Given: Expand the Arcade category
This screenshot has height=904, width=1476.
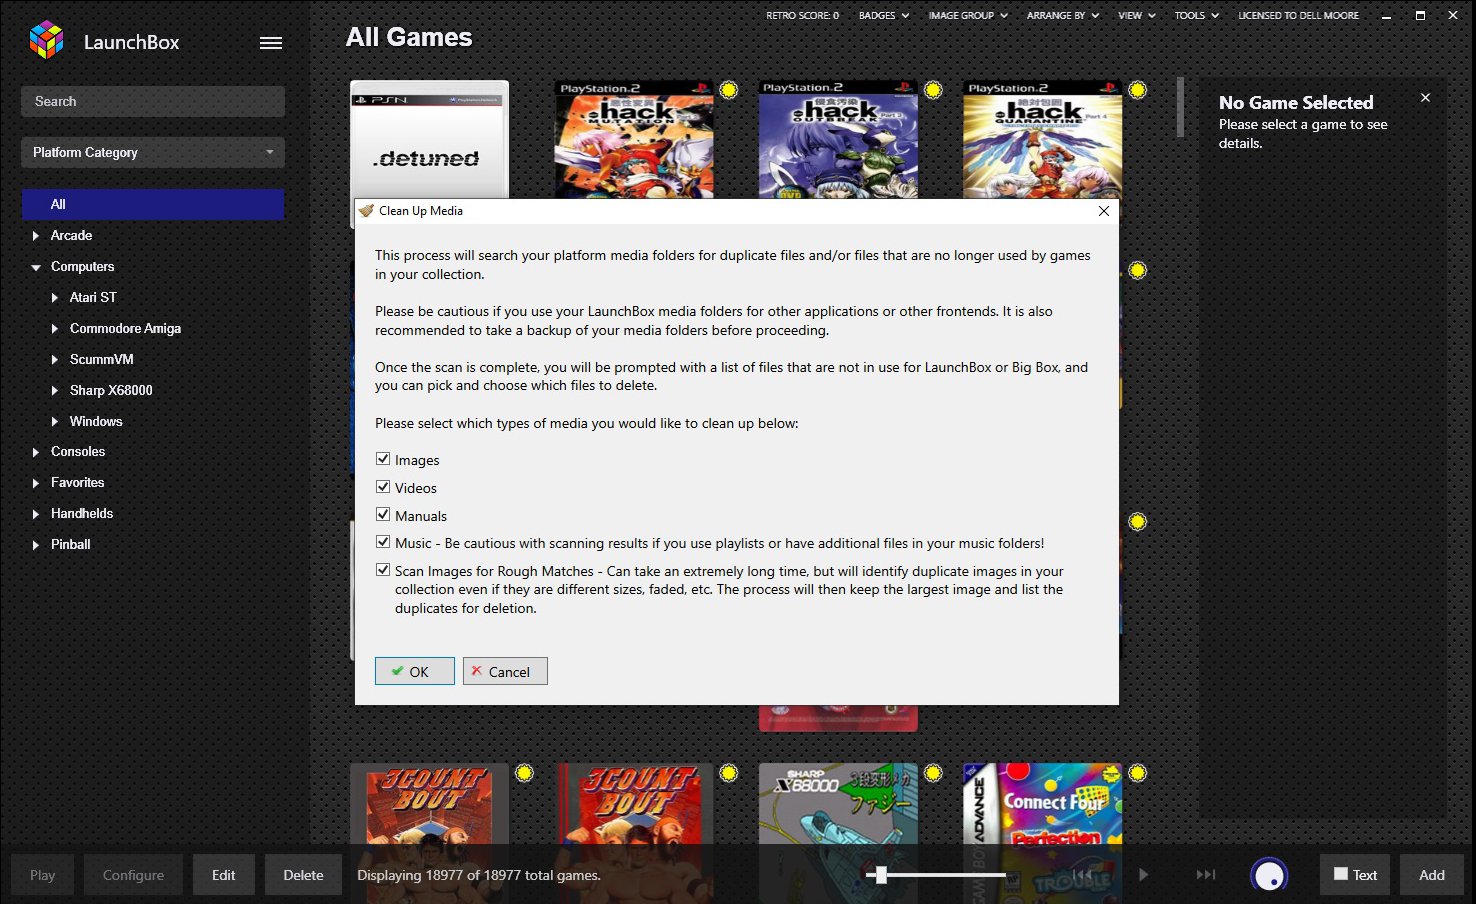Looking at the screenshot, I should (36, 236).
